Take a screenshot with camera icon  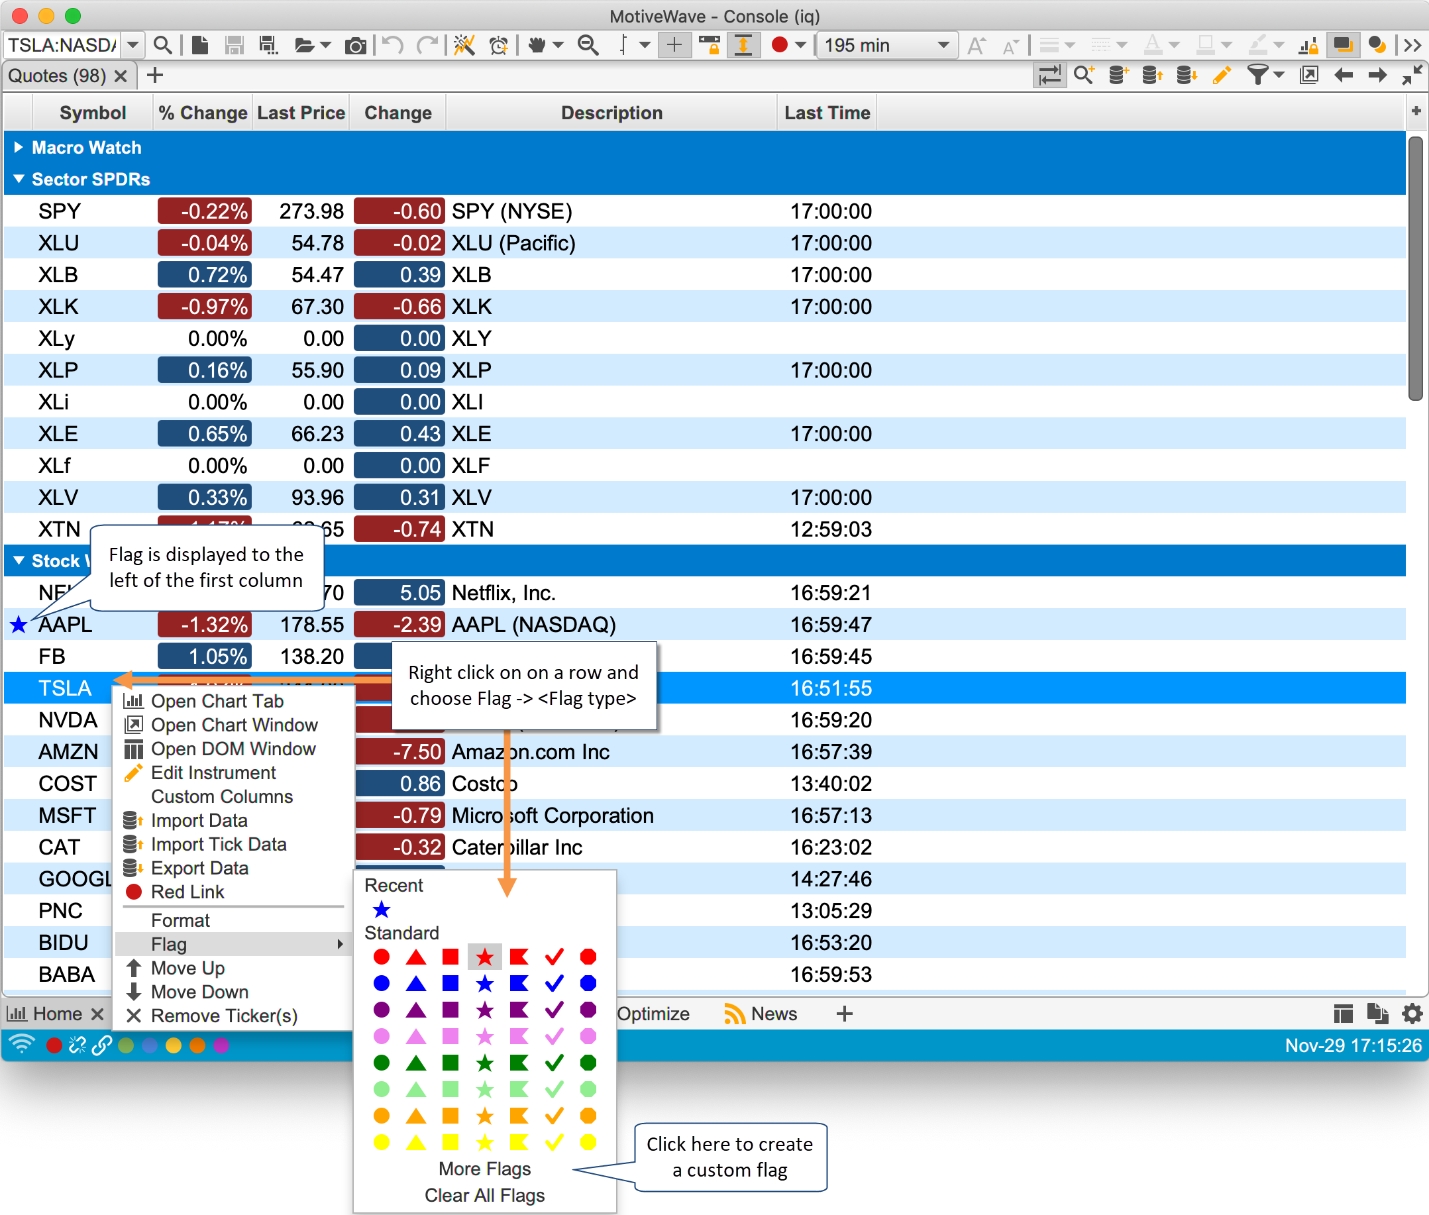(355, 45)
